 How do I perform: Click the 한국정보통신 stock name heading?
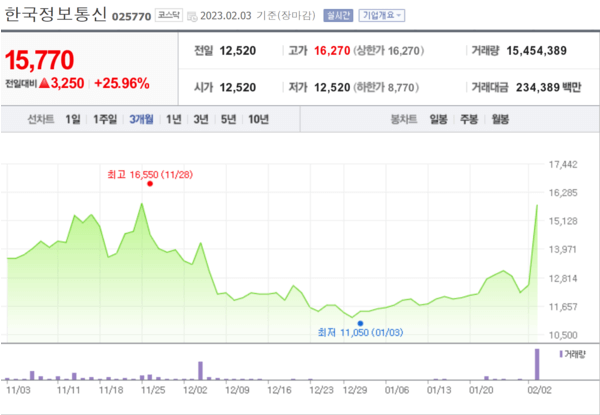pos(55,15)
